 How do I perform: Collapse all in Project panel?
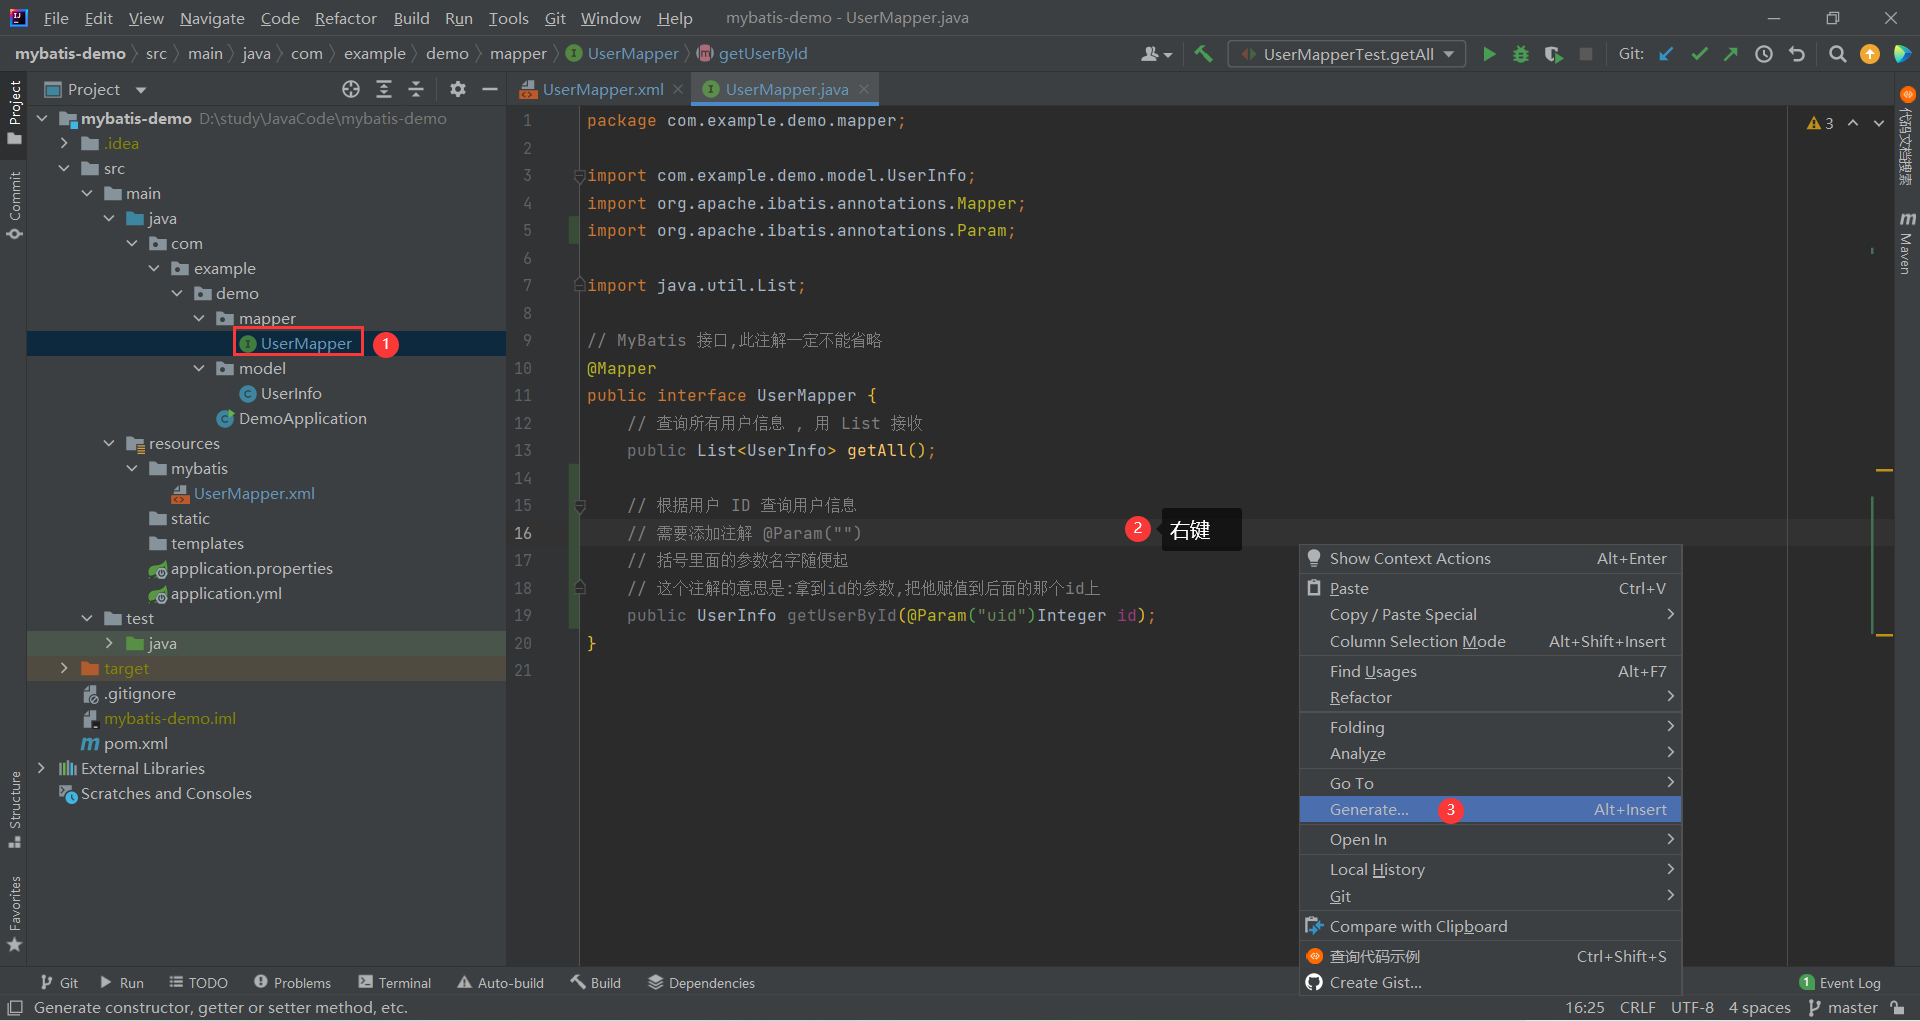point(416,89)
